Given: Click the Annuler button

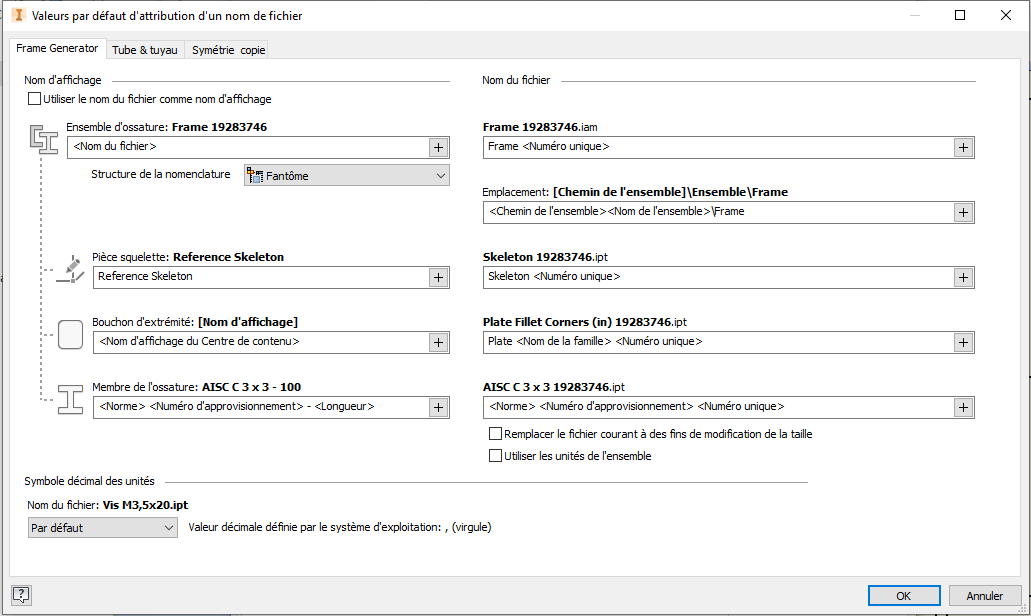Looking at the screenshot, I should (984, 596).
